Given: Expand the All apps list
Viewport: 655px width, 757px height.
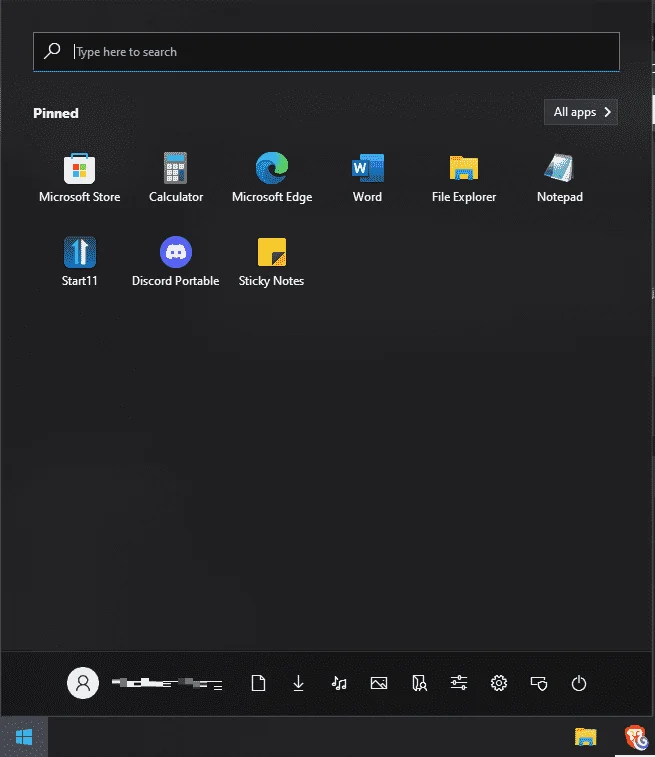Looking at the screenshot, I should 581,112.
